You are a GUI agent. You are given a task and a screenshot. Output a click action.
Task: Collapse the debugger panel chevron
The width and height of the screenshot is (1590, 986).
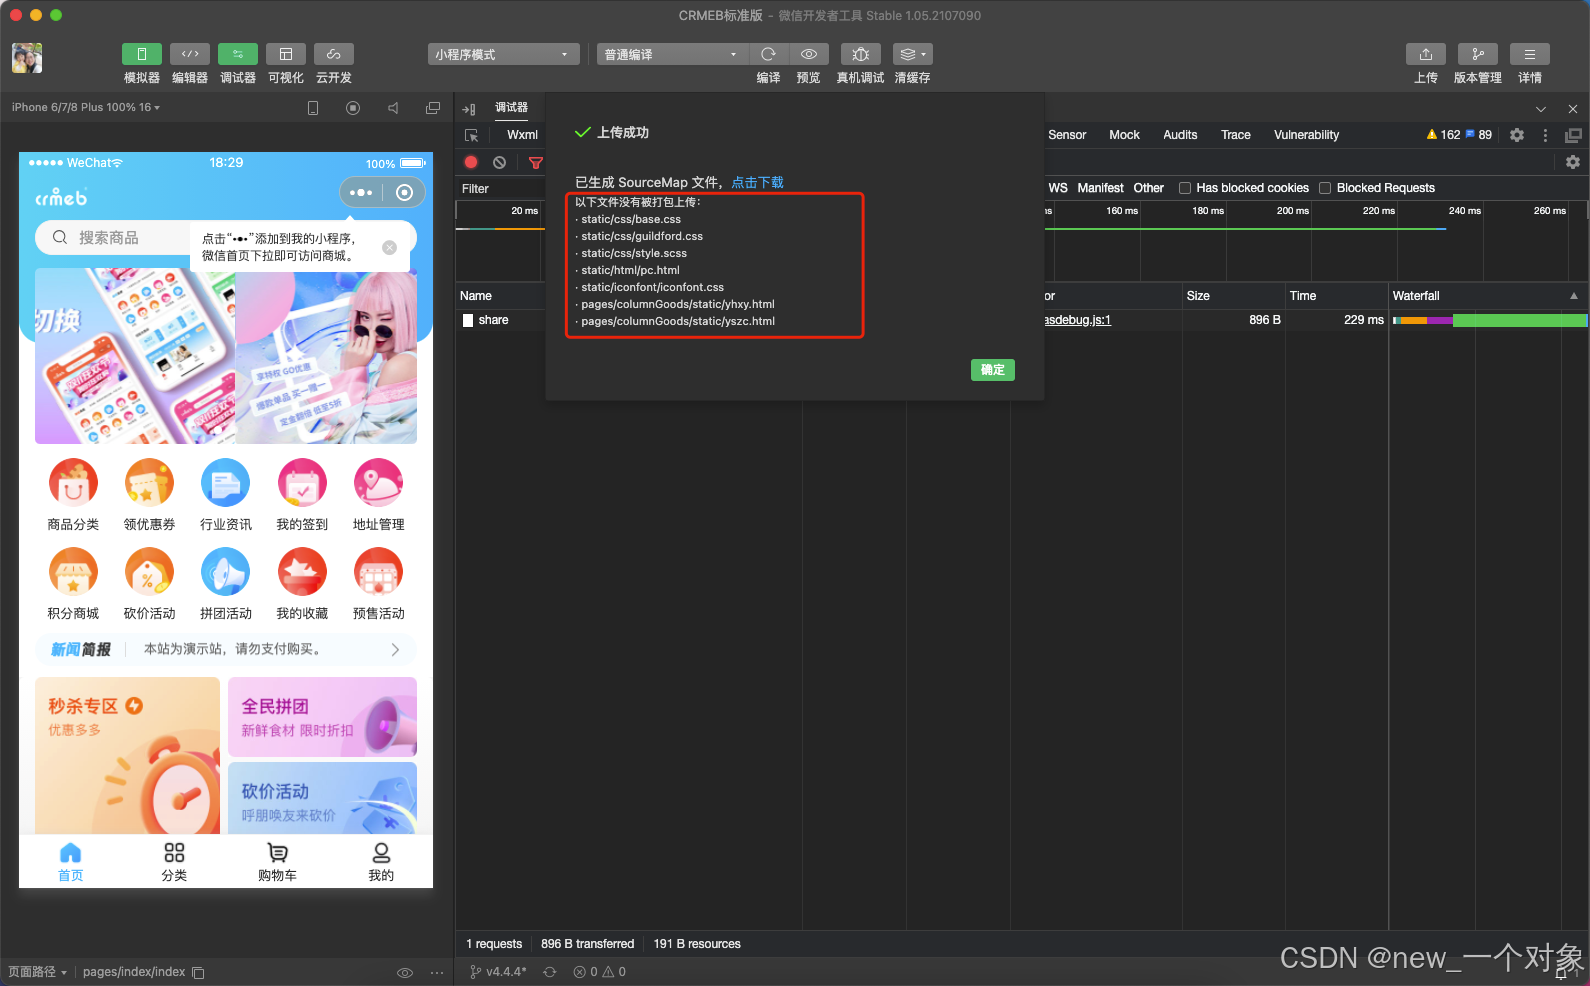[1541, 109]
